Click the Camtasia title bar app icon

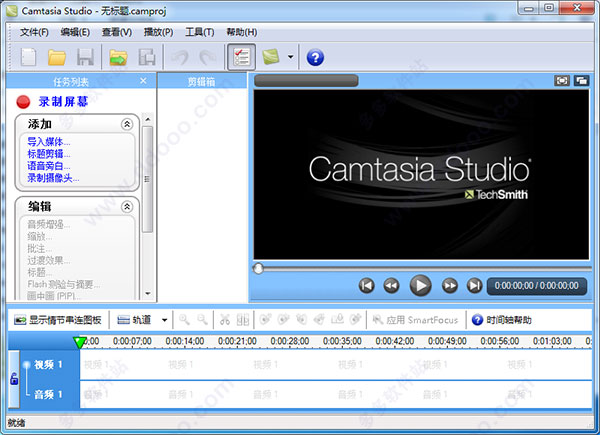click(x=12, y=11)
